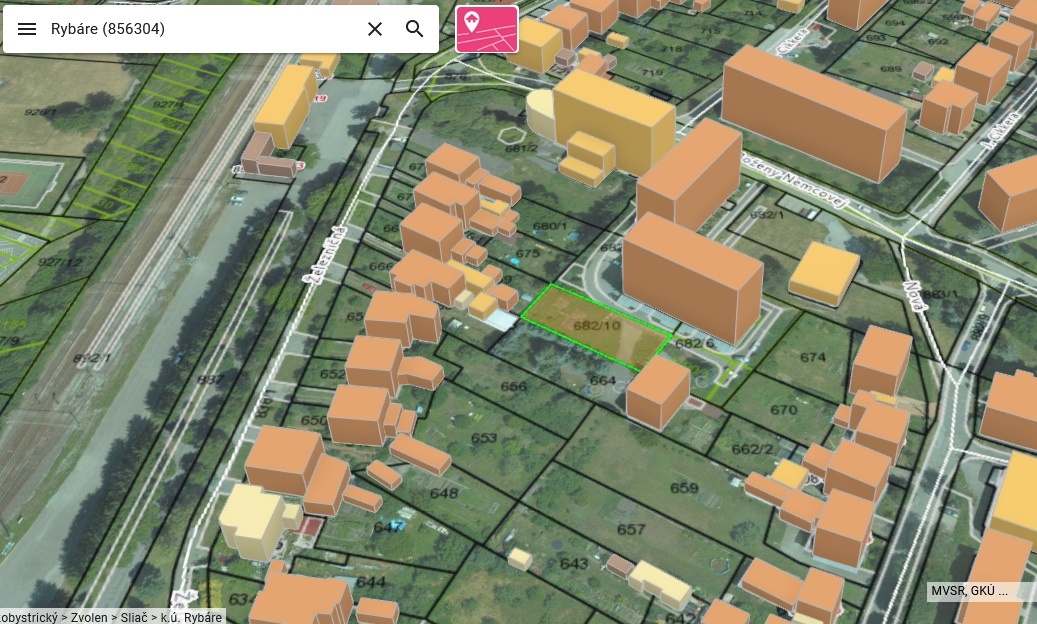Open the hamburger main menu
Image resolution: width=1037 pixels, height=624 pixels.
[26, 29]
